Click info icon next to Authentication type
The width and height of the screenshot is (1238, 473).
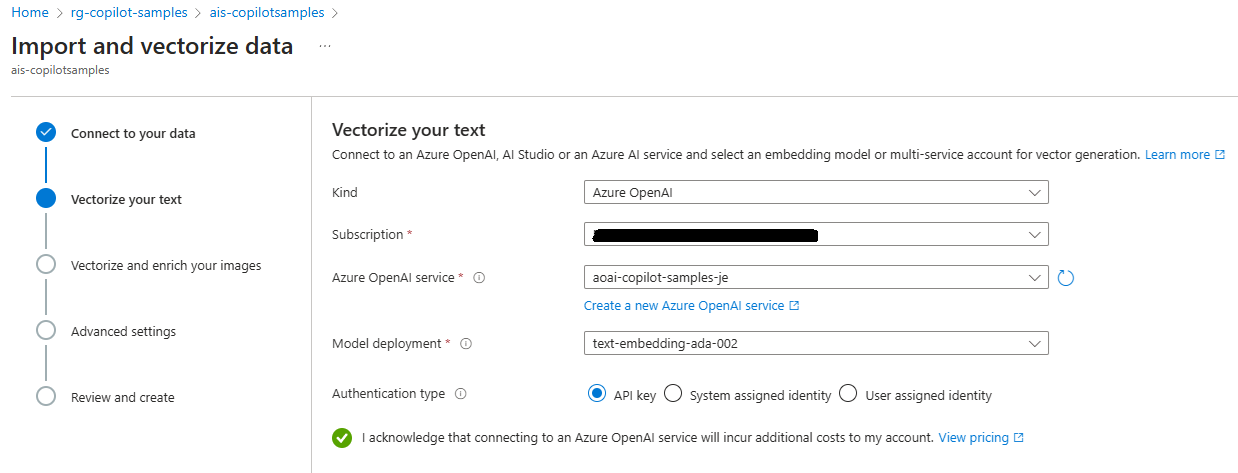click(460, 394)
